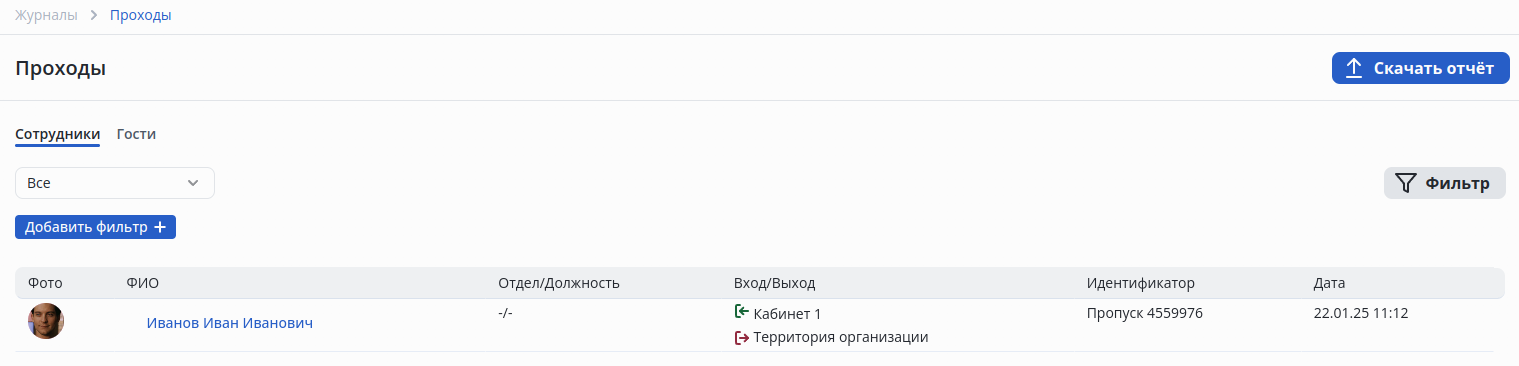Click the breadcrumb chevron separator icon
Screen dimensions: 1519x366
93,15
